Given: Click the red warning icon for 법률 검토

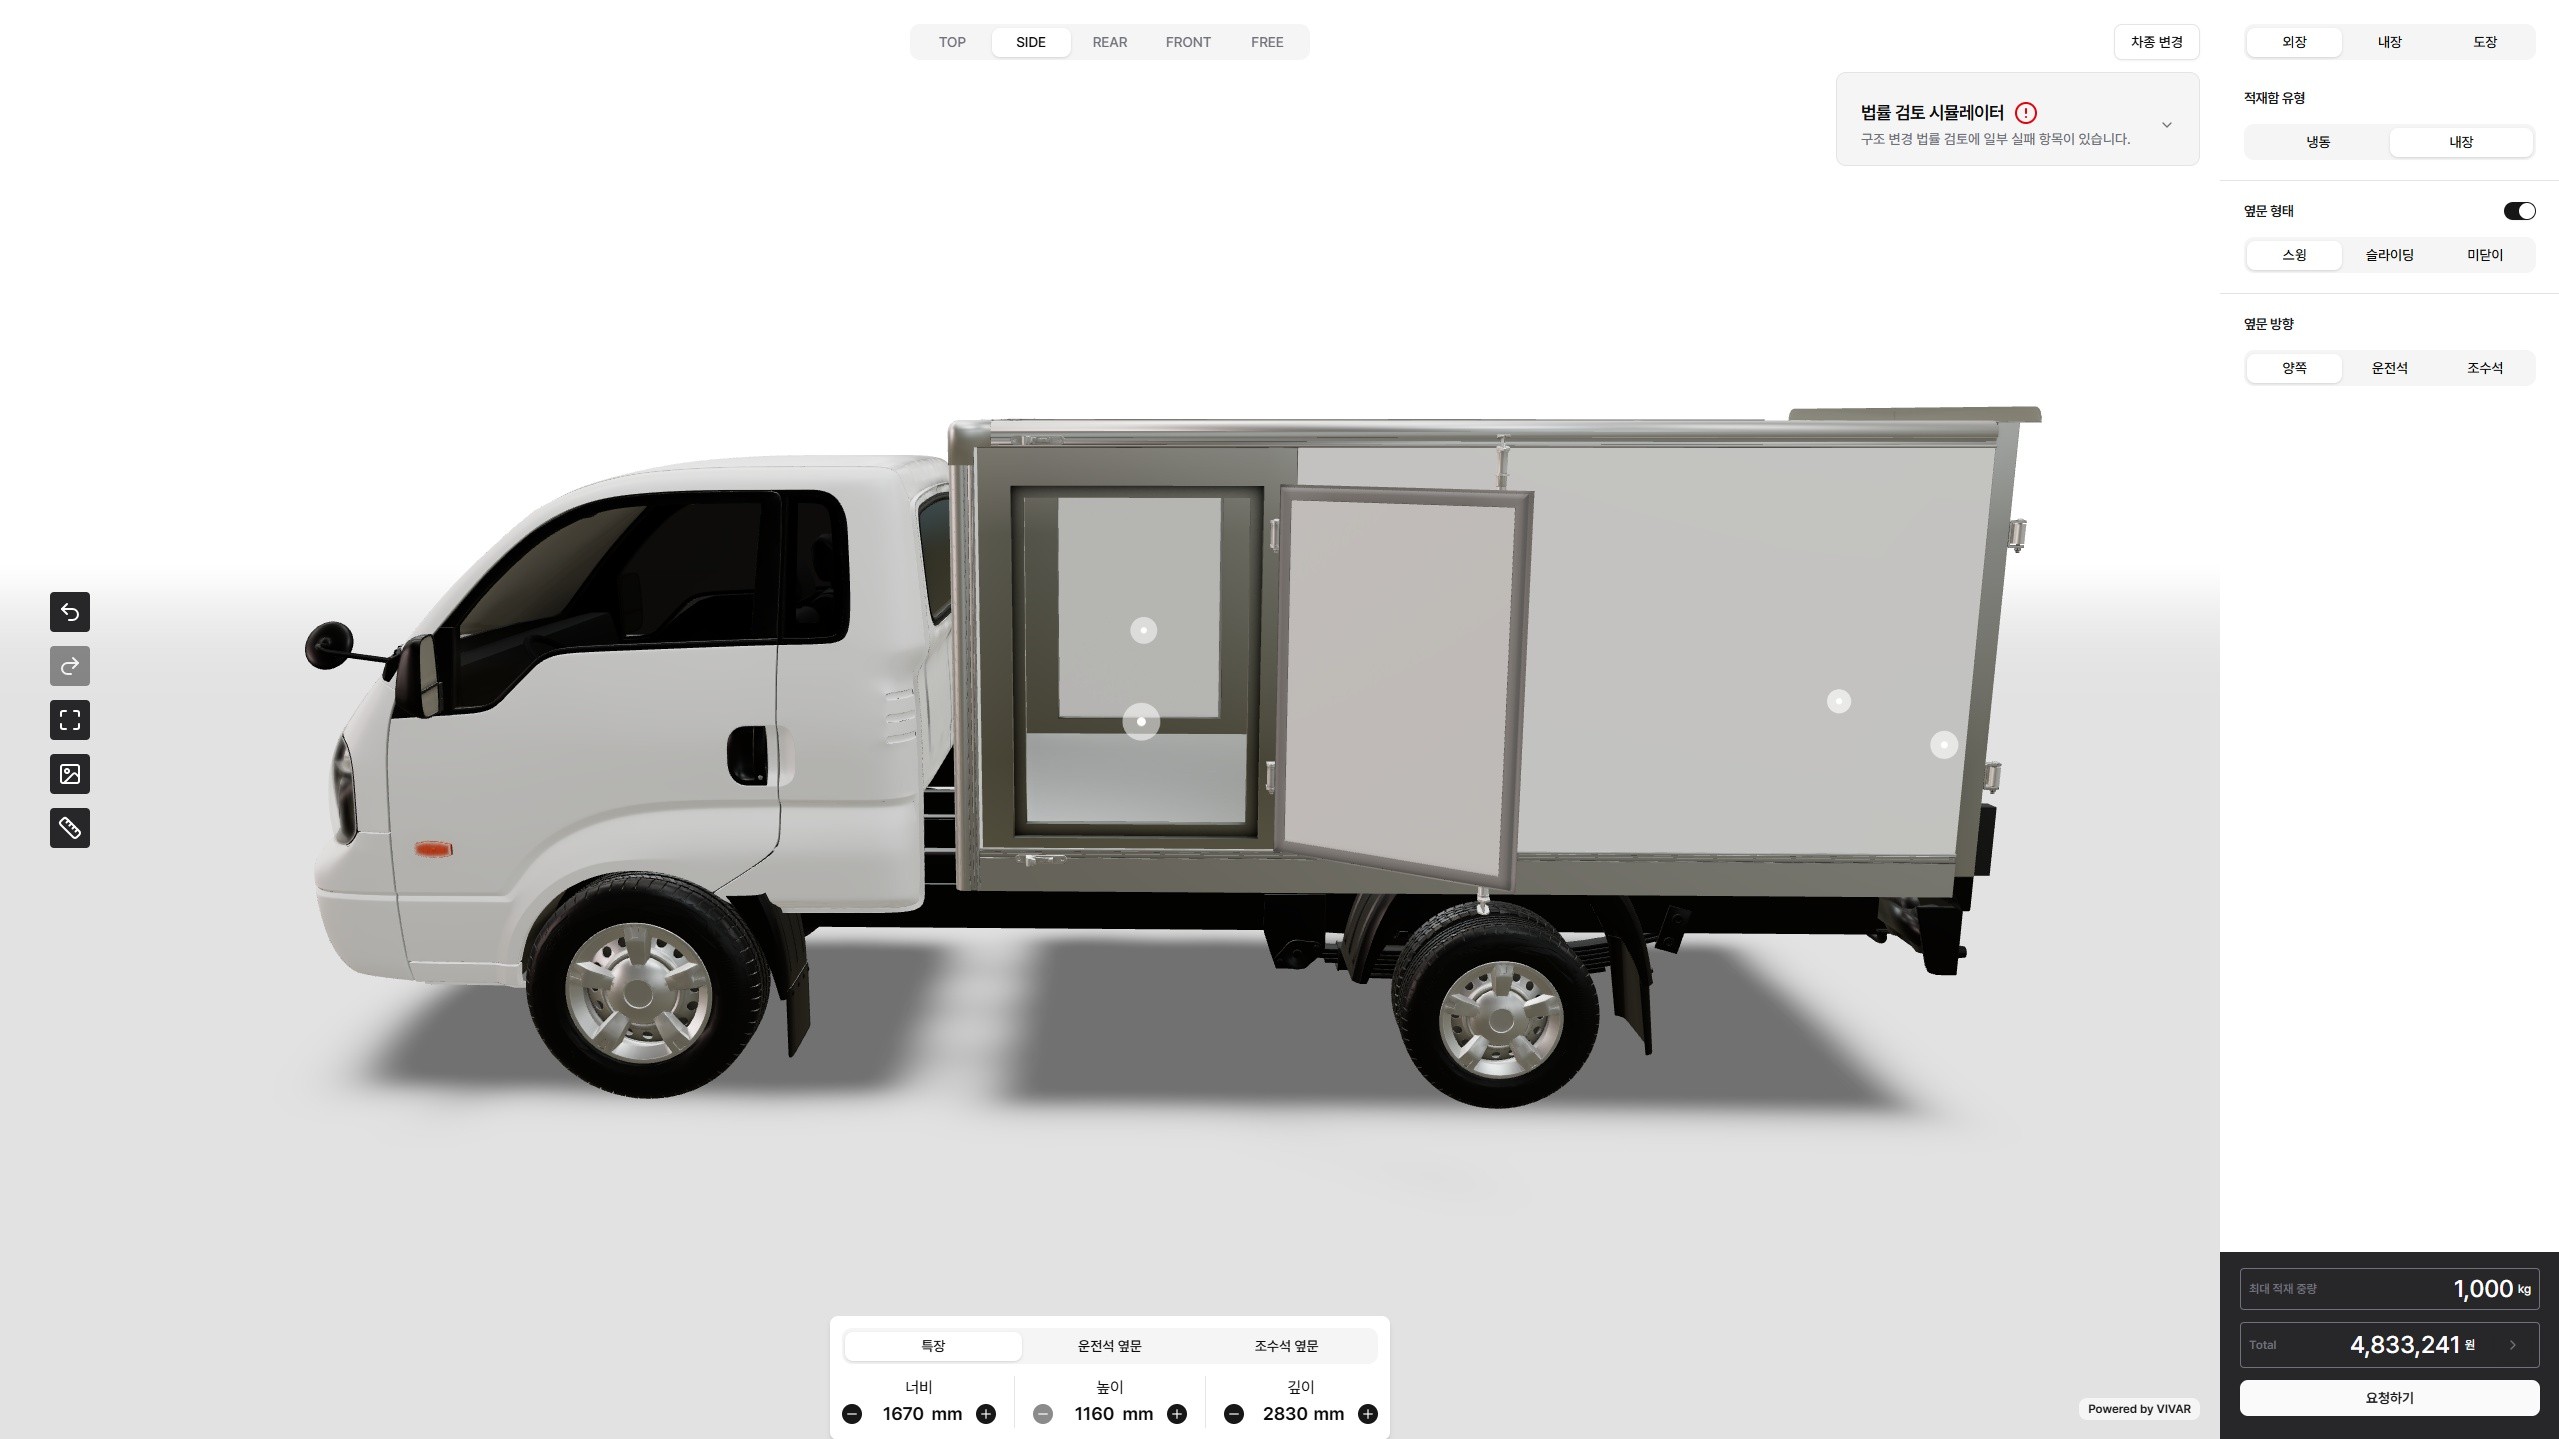Looking at the screenshot, I should (2025, 113).
